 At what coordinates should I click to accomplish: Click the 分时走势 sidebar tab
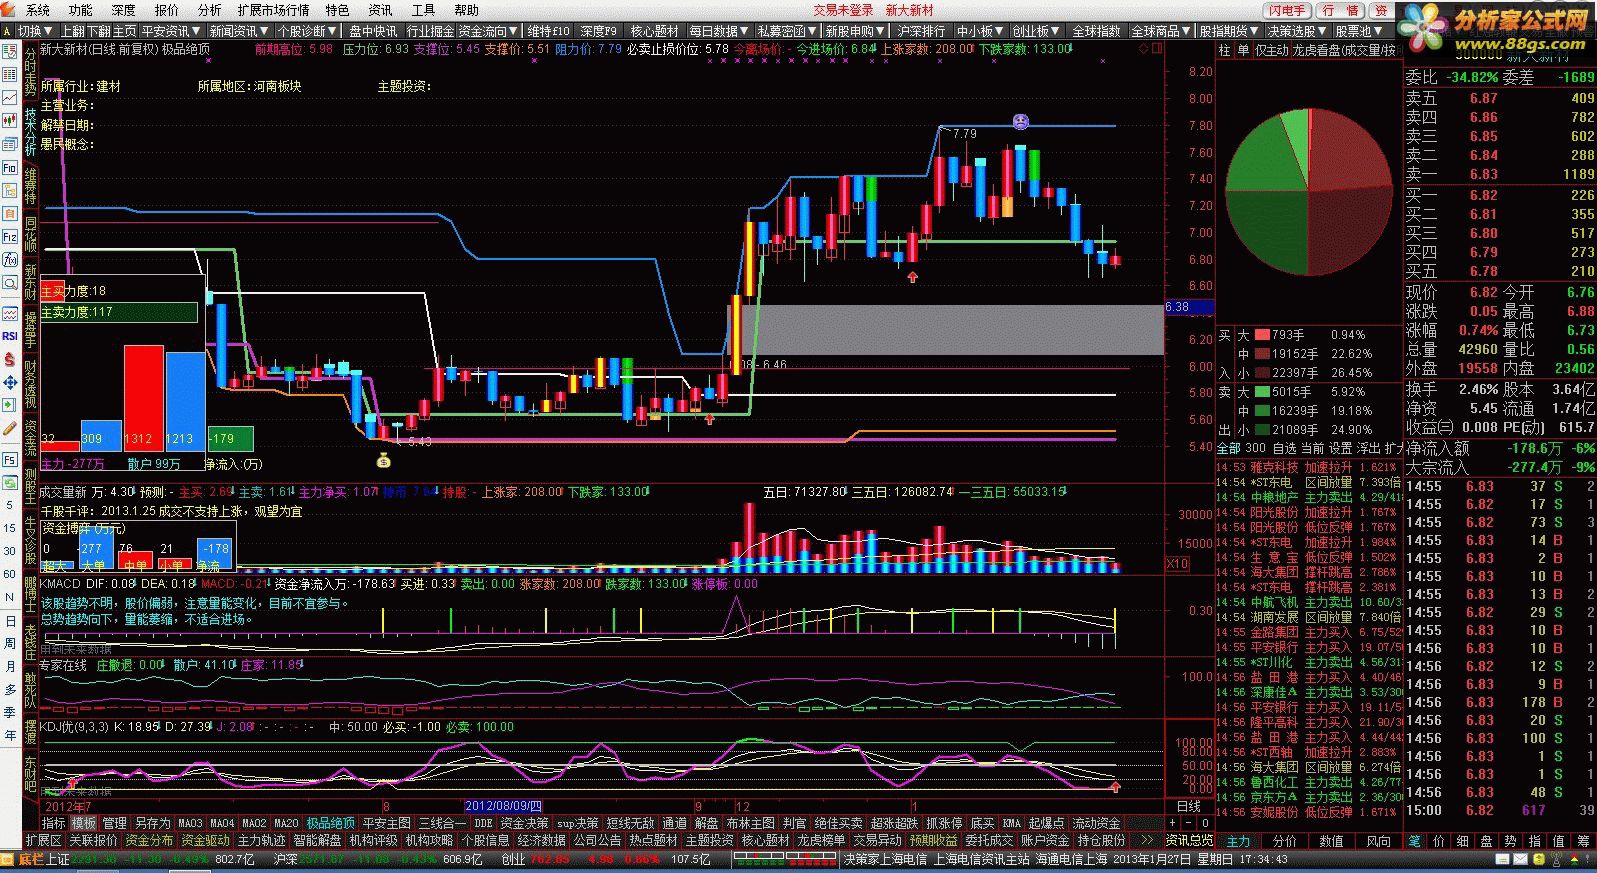[x=30, y=70]
